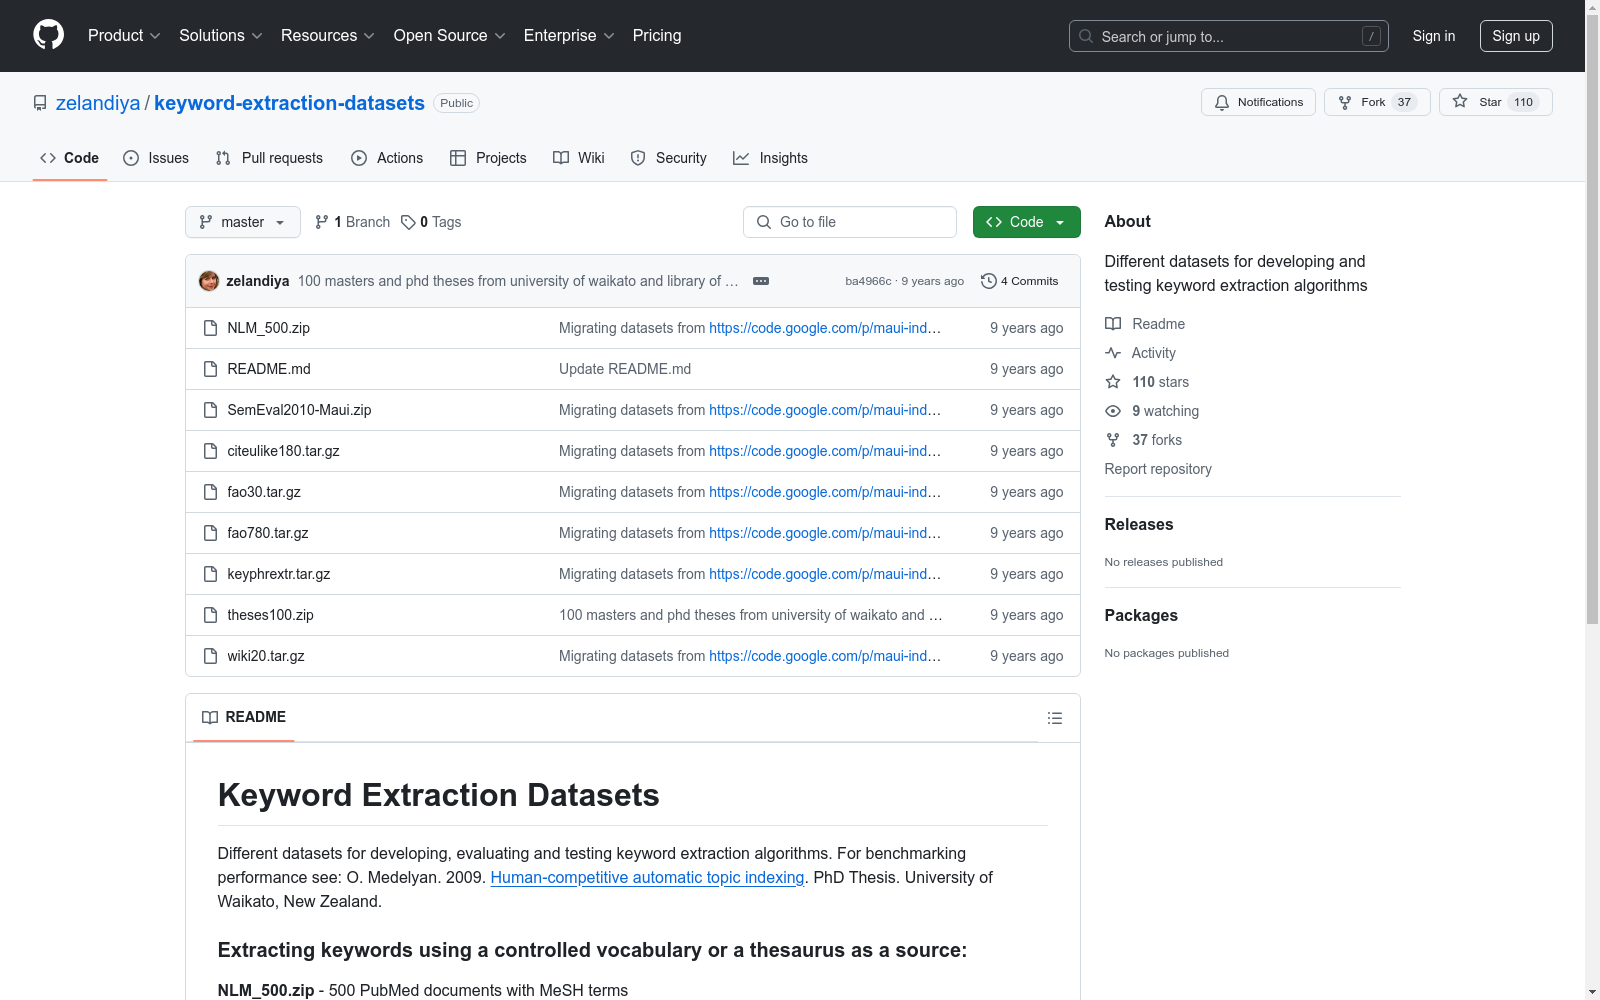This screenshot has width=1600, height=1000.
Task: Open the master branch selector
Action: (x=243, y=222)
